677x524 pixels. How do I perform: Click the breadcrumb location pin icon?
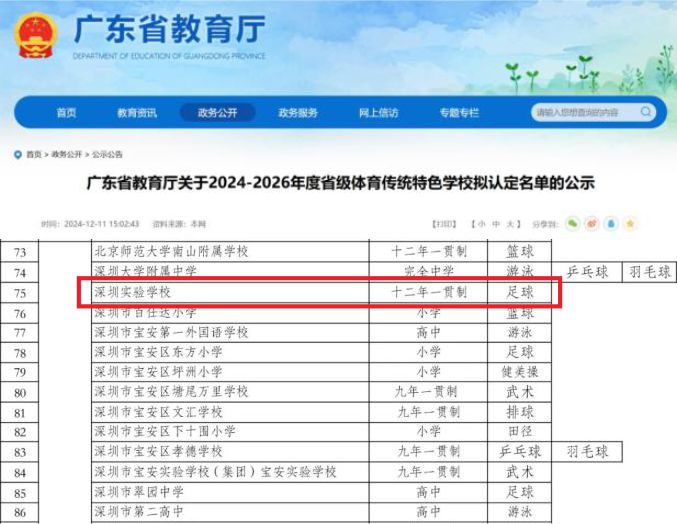tap(18, 154)
